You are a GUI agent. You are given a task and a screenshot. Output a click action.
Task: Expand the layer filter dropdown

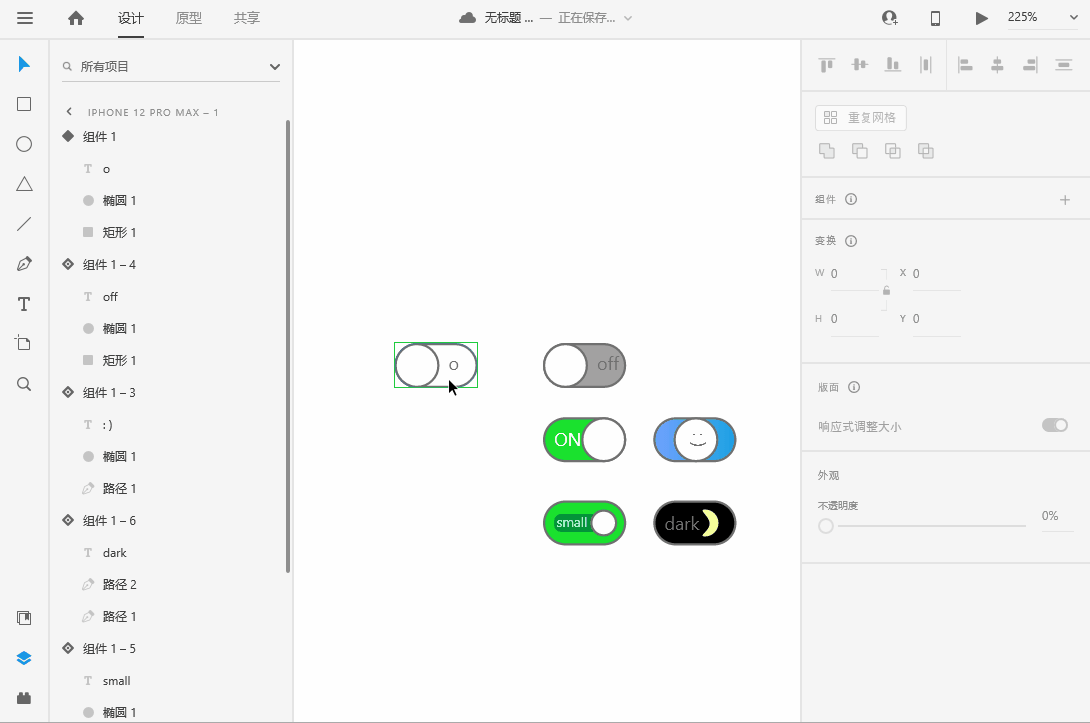click(275, 67)
